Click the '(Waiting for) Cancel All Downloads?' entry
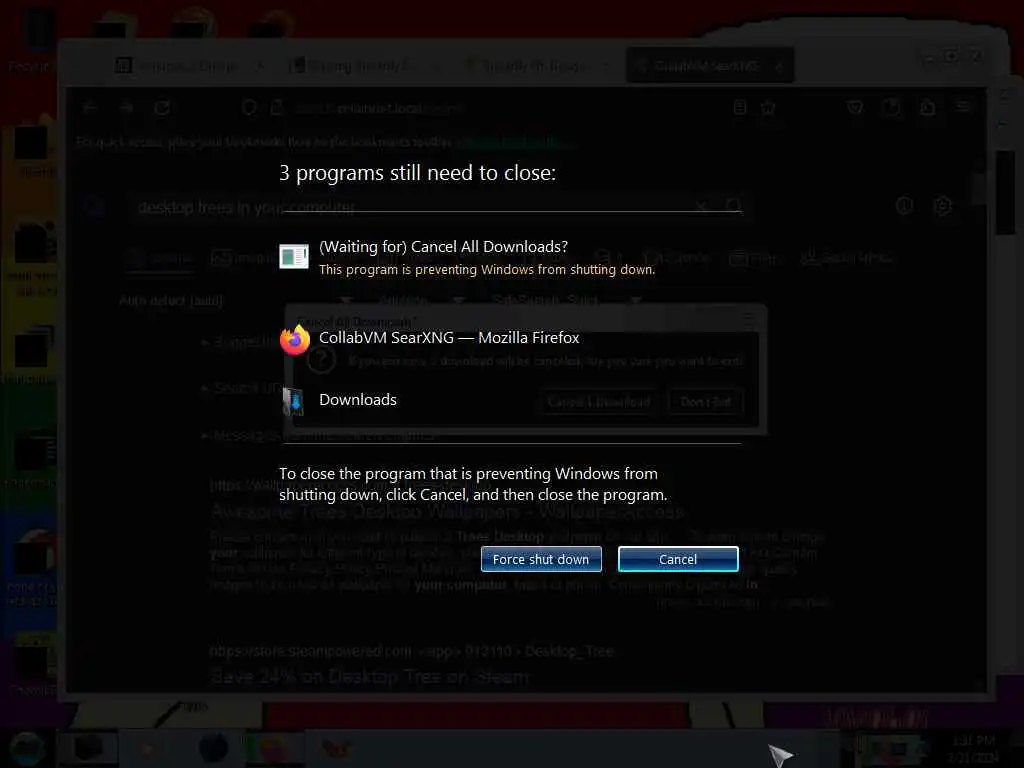Viewport: 1024px width, 768px height. [443, 247]
